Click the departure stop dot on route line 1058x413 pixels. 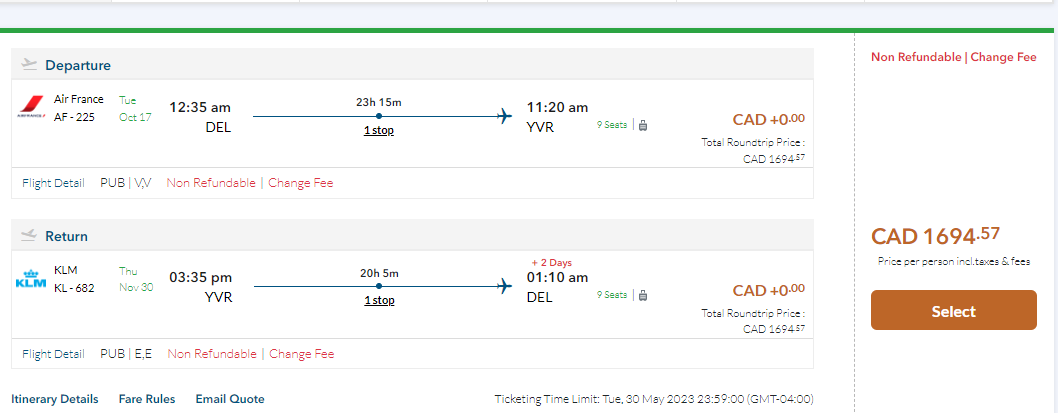(378, 117)
